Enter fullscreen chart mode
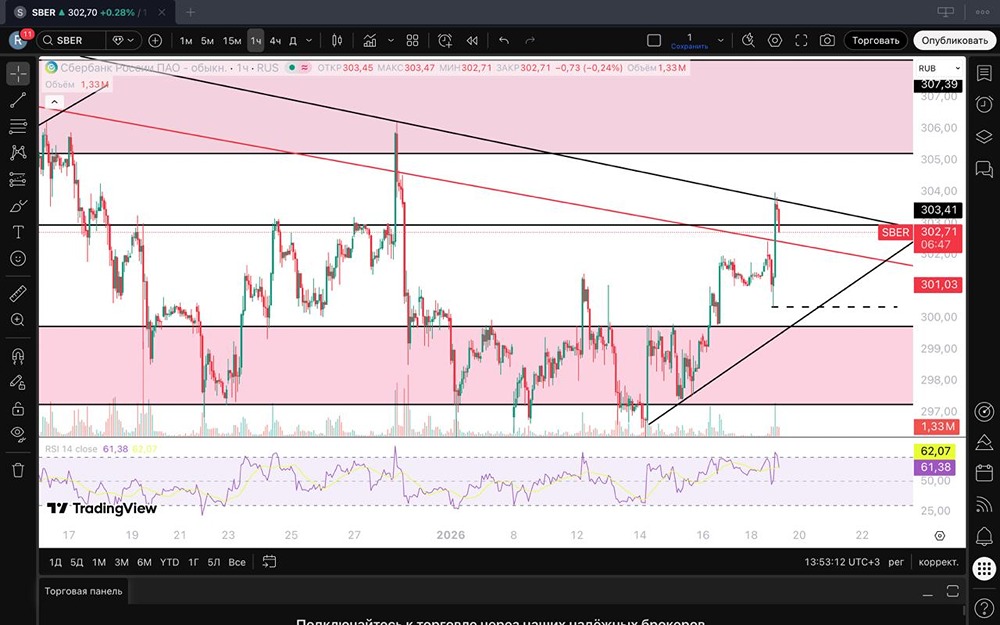 pos(801,40)
